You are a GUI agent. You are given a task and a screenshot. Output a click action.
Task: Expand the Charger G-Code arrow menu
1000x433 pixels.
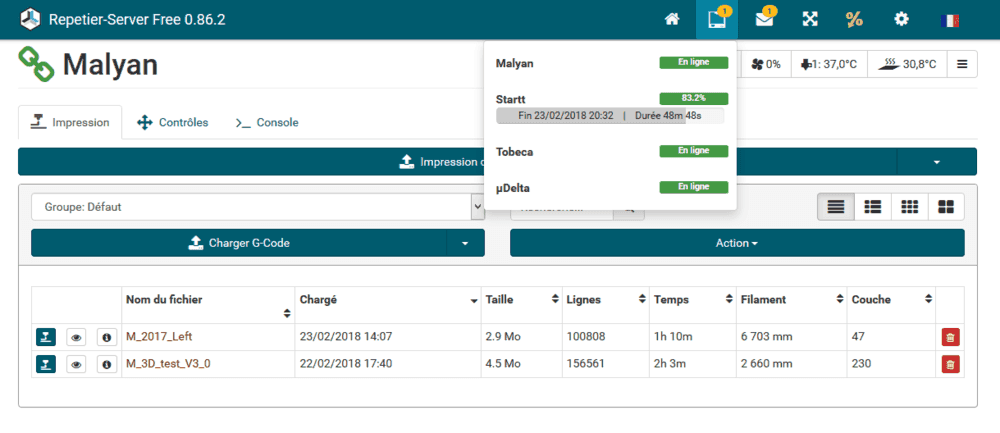click(465, 243)
